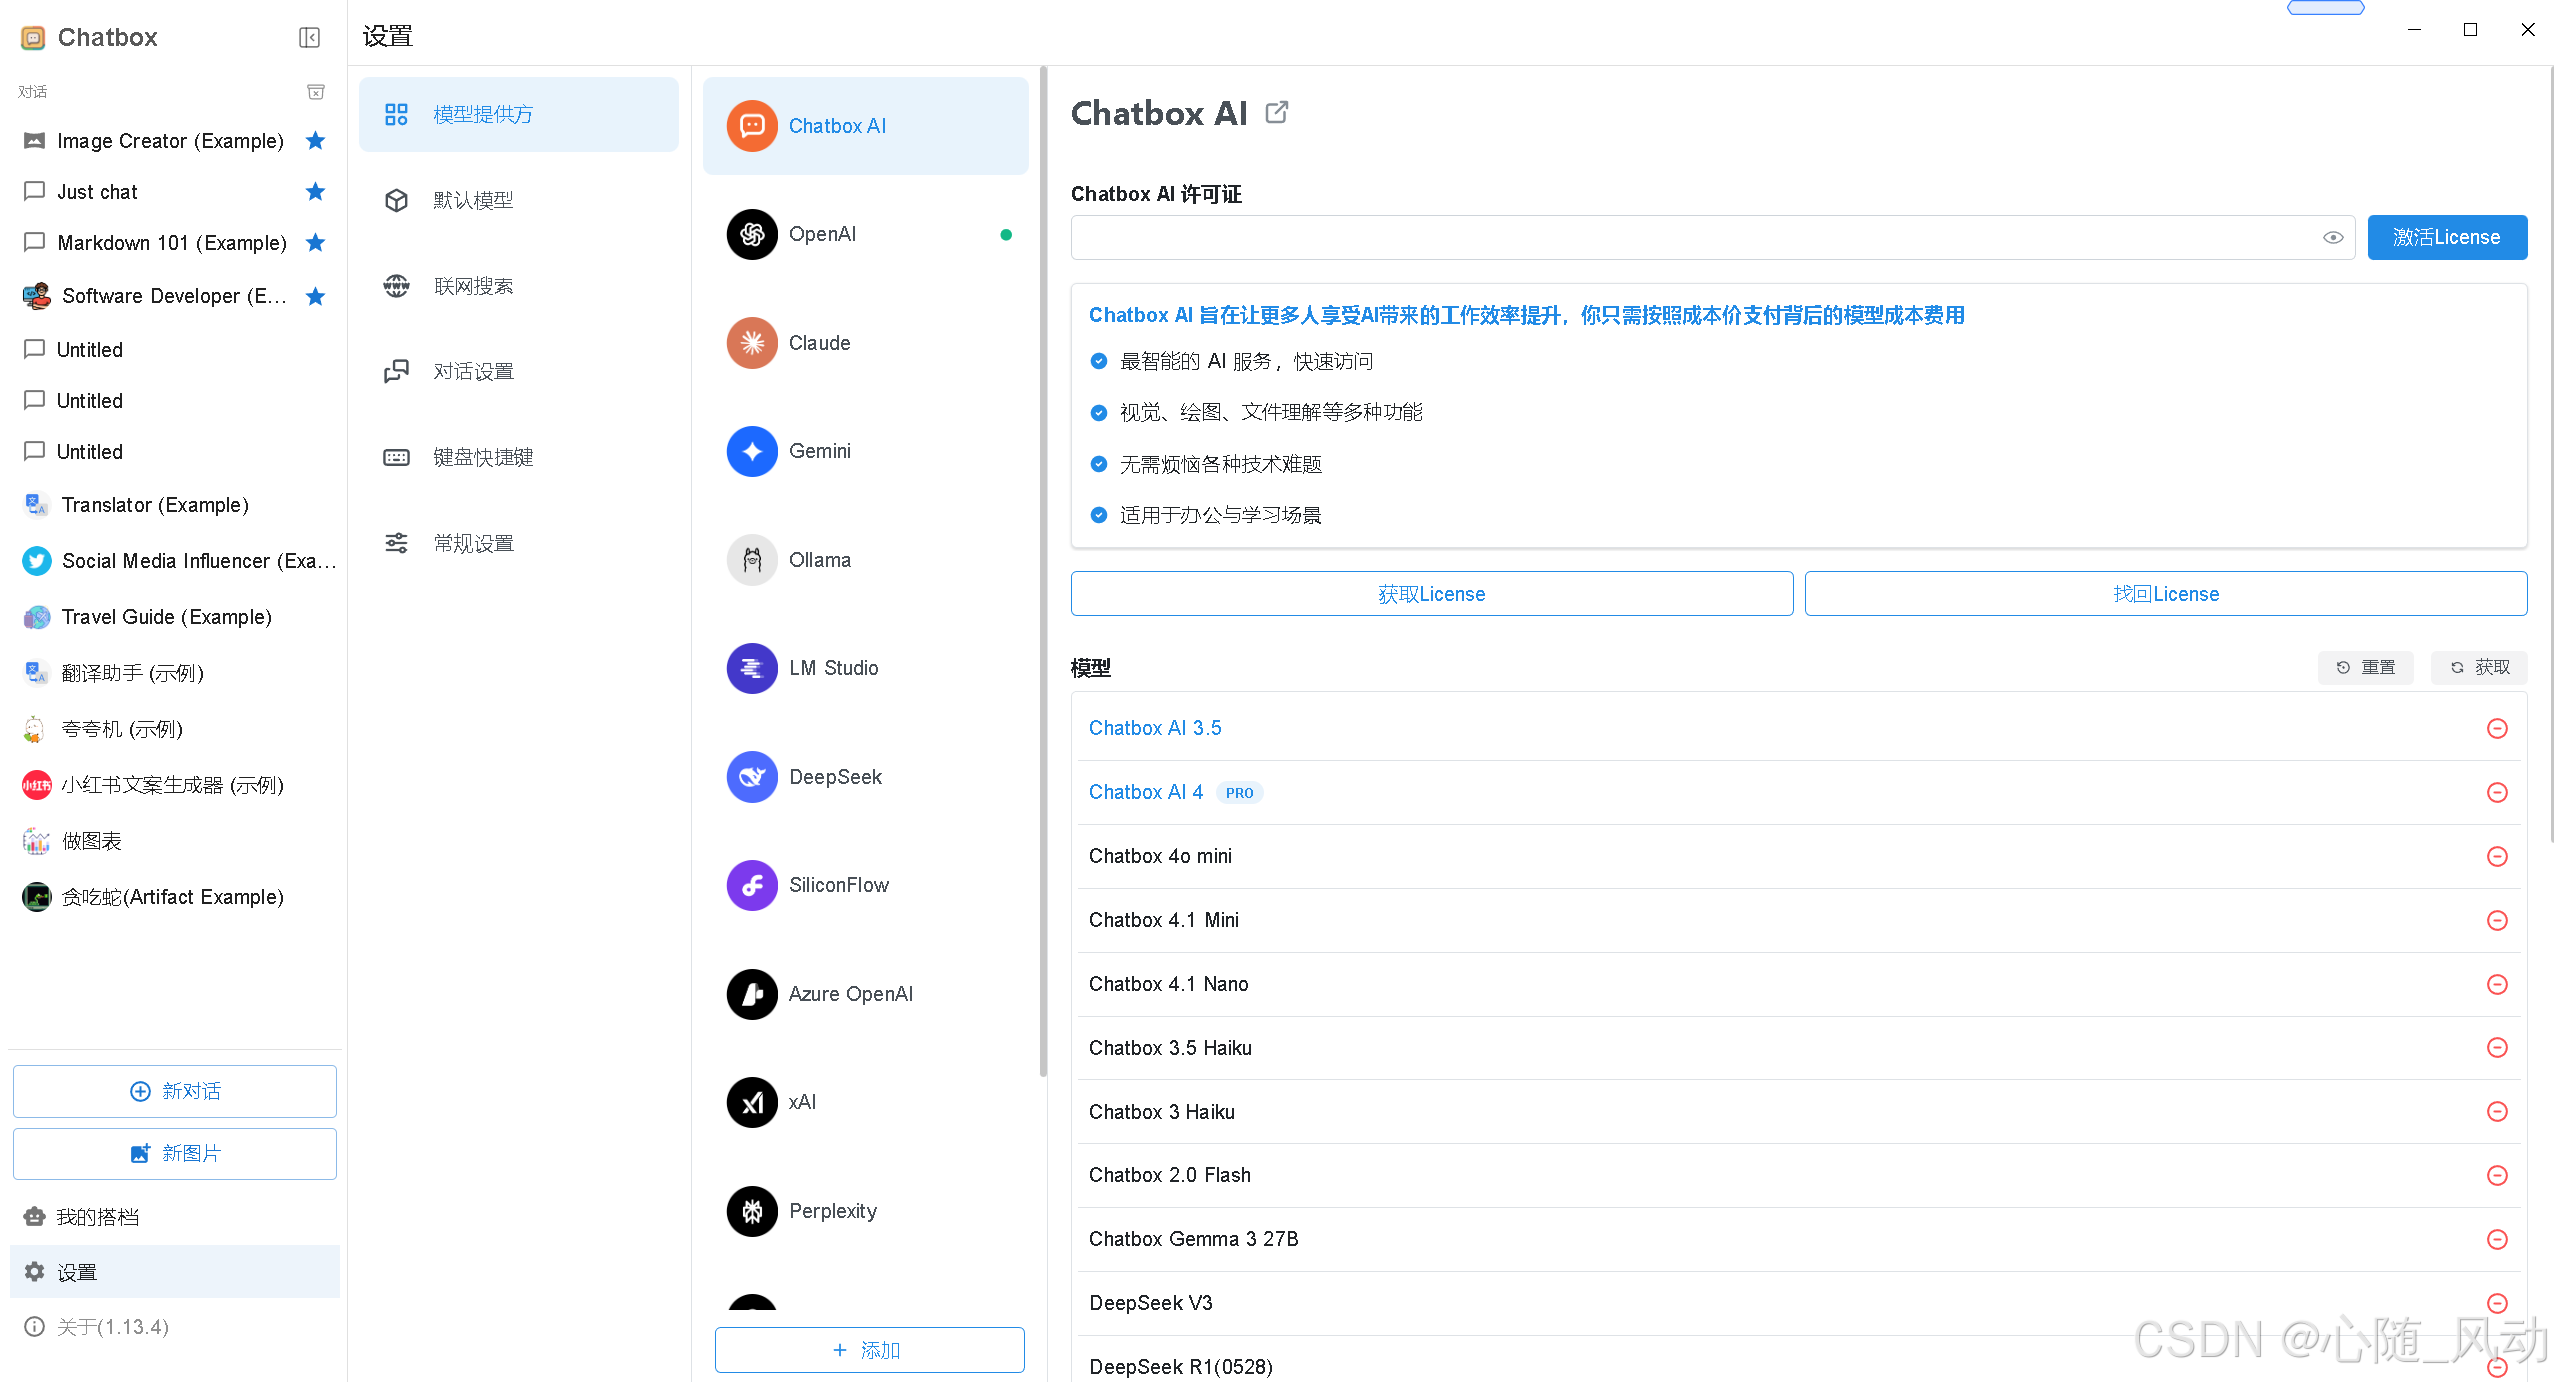Choose the Ollama provider icon
This screenshot has width=2554, height=1382.
[x=752, y=560]
